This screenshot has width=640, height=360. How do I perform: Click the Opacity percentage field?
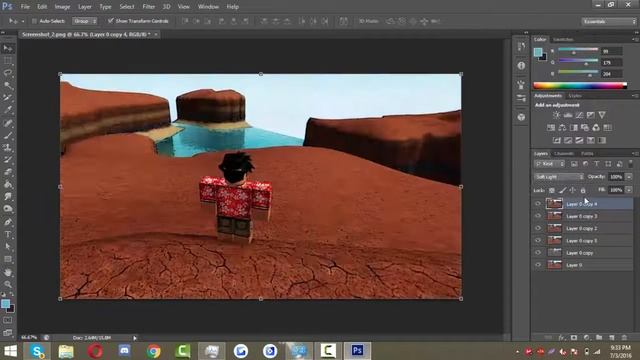click(616, 177)
